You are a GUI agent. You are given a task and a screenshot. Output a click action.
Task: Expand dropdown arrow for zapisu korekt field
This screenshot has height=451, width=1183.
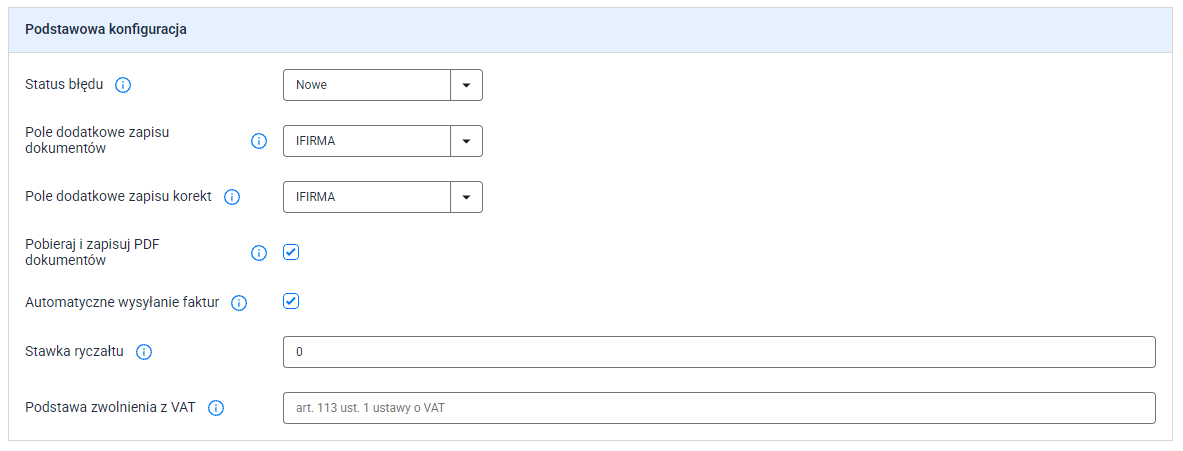466,197
